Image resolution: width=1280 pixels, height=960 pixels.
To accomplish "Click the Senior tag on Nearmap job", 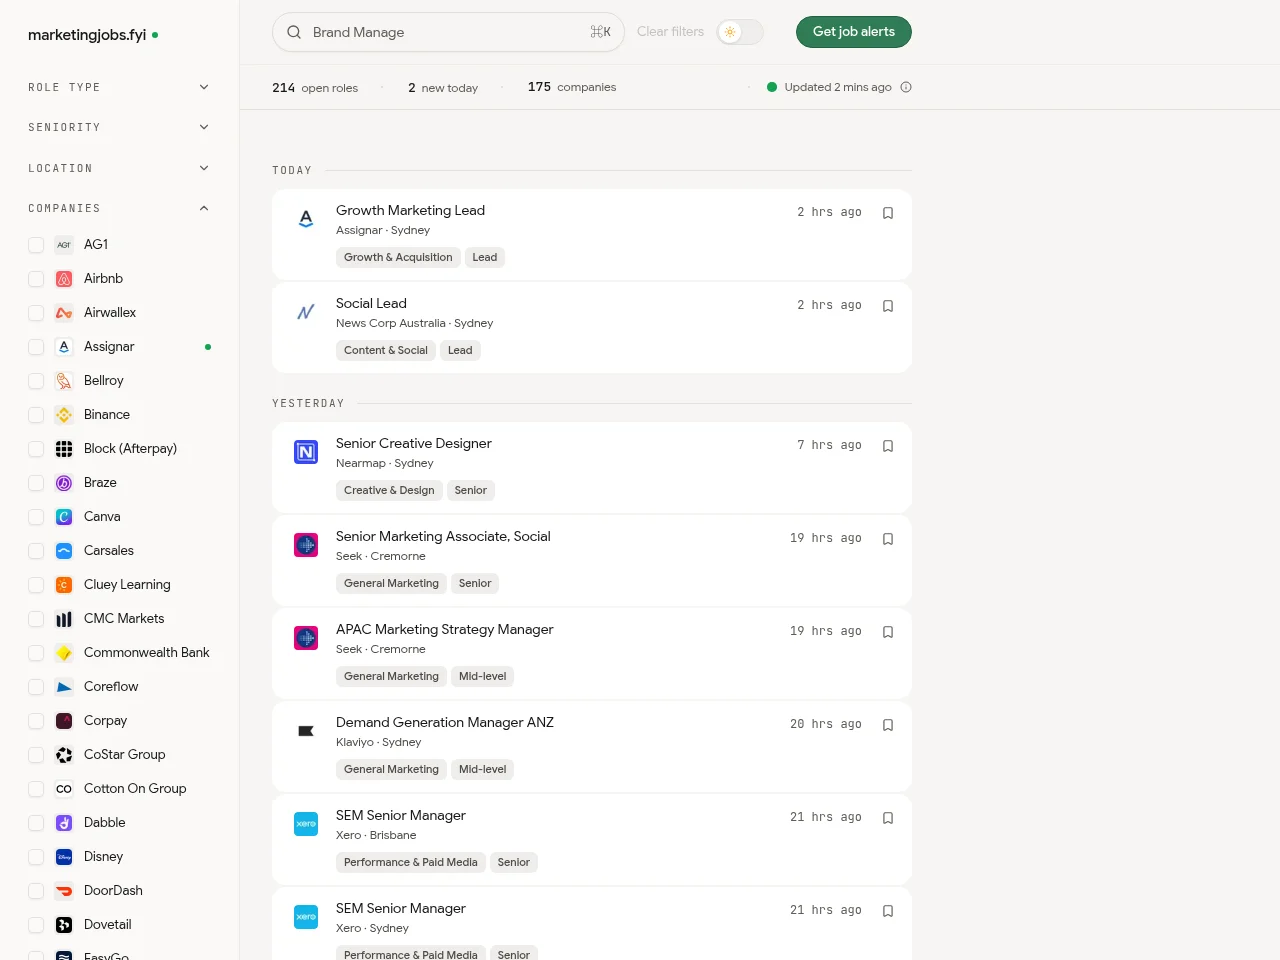I will point(471,490).
